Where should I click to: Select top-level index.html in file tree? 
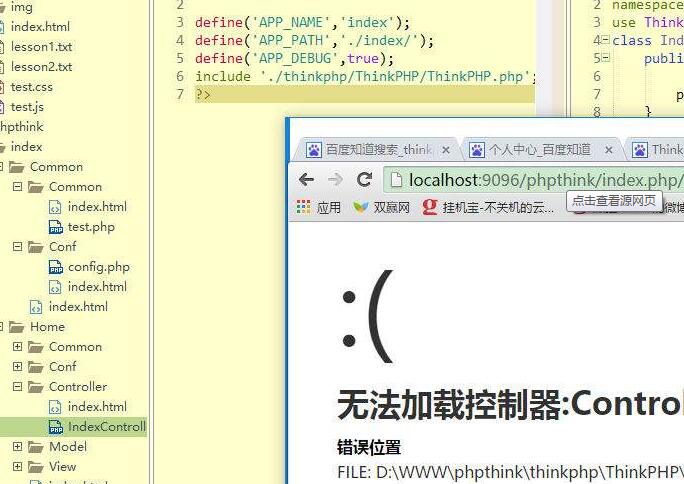(x=40, y=27)
